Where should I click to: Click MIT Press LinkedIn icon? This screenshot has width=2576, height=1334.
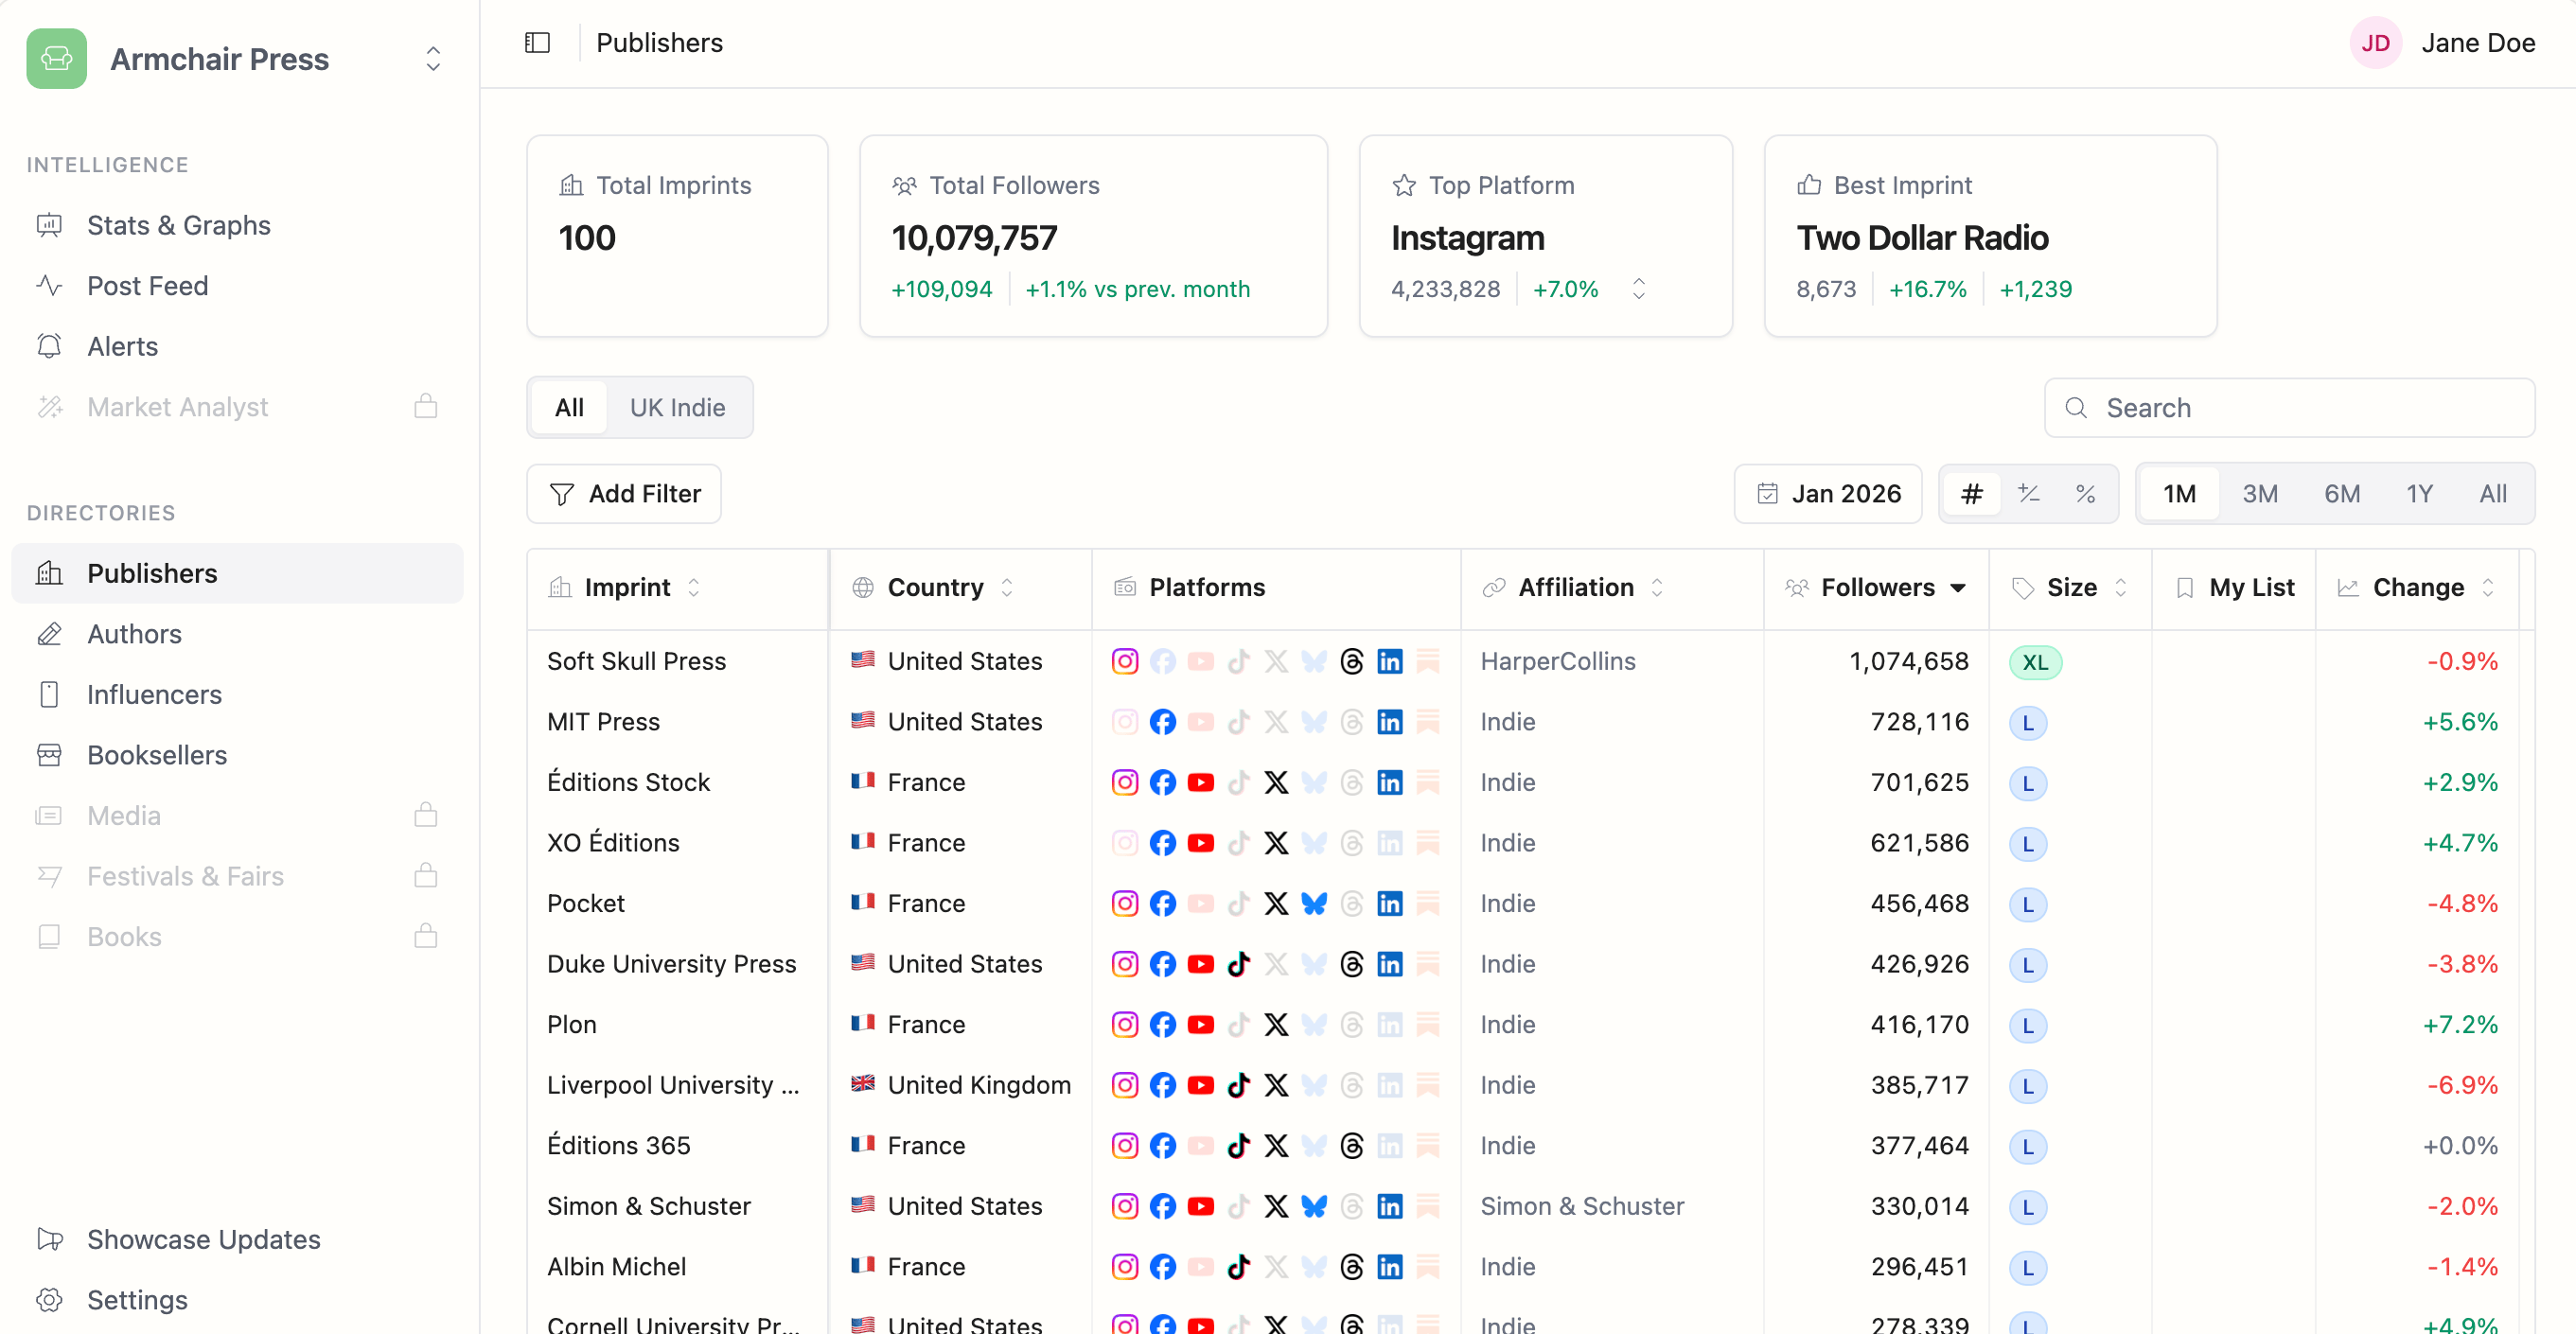click(x=1389, y=722)
